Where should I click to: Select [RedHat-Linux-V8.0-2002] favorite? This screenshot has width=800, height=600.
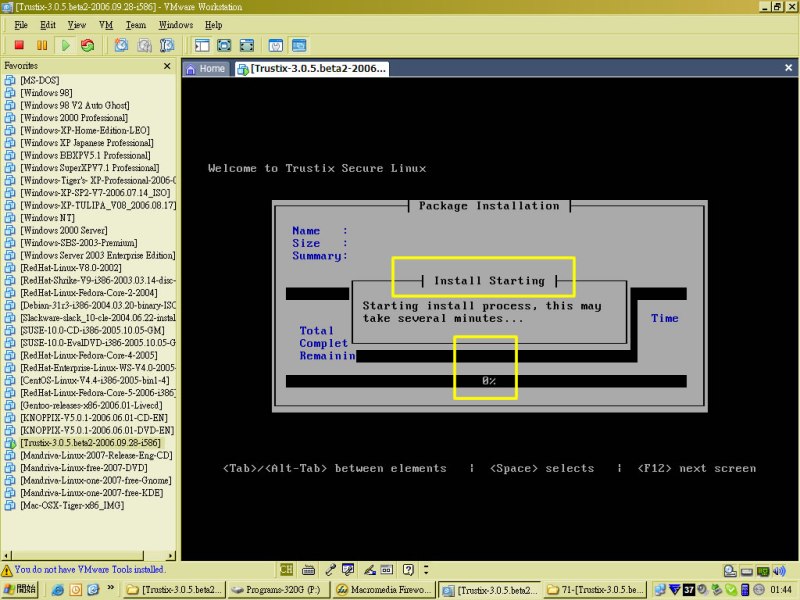tap(70, 267)
